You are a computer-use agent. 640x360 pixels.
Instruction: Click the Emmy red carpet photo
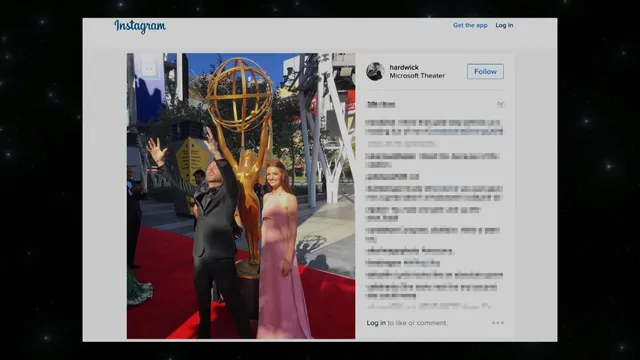click(241, 196)
